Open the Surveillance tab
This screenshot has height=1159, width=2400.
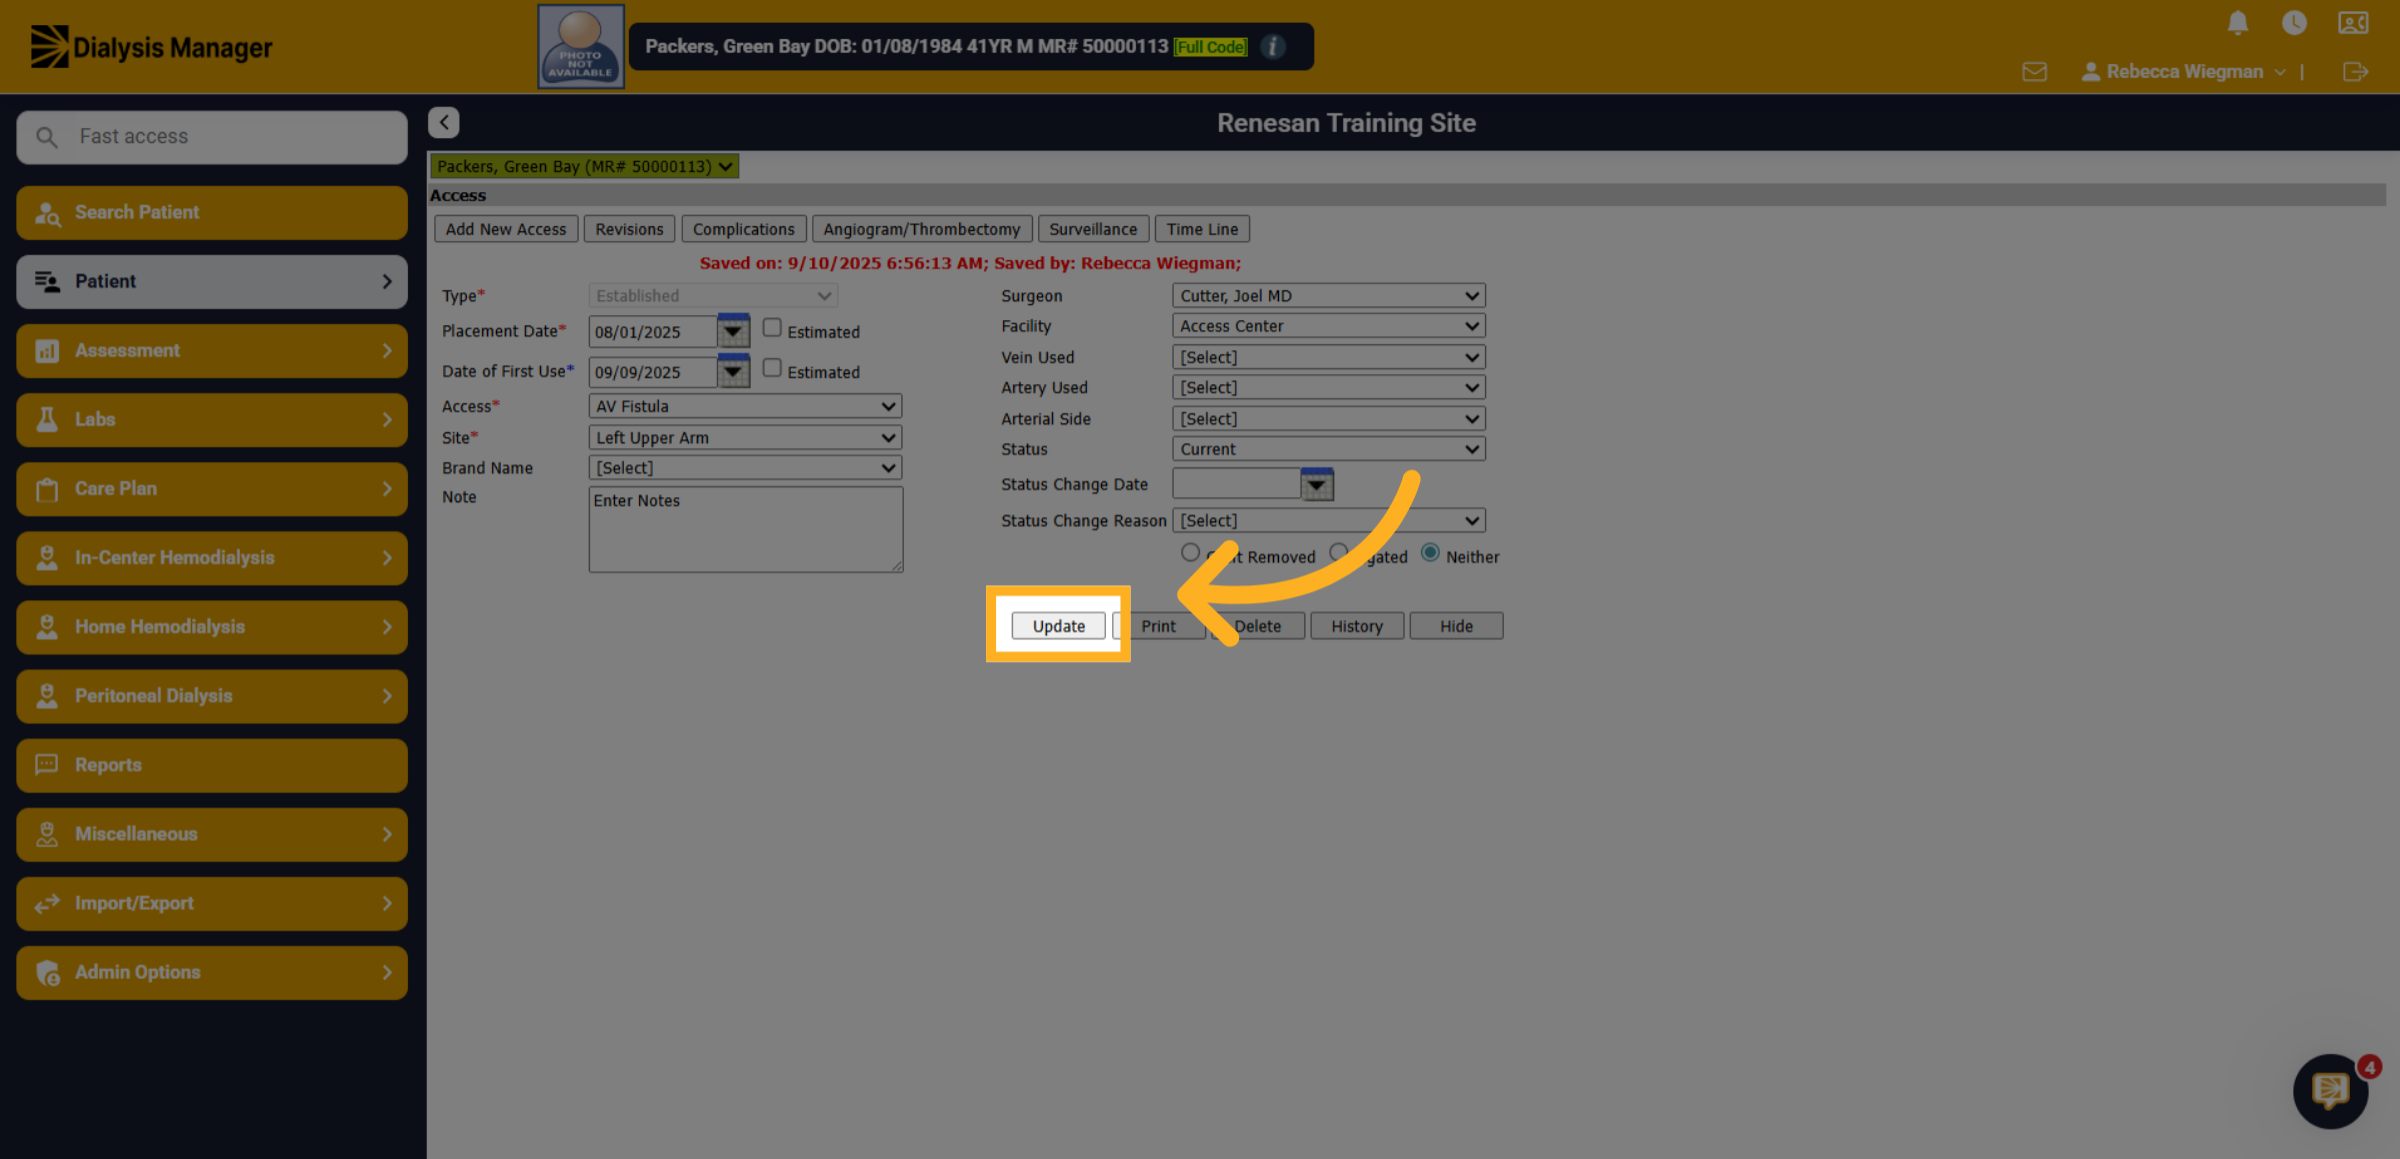pyautogui.click(x=1093, y=229)
